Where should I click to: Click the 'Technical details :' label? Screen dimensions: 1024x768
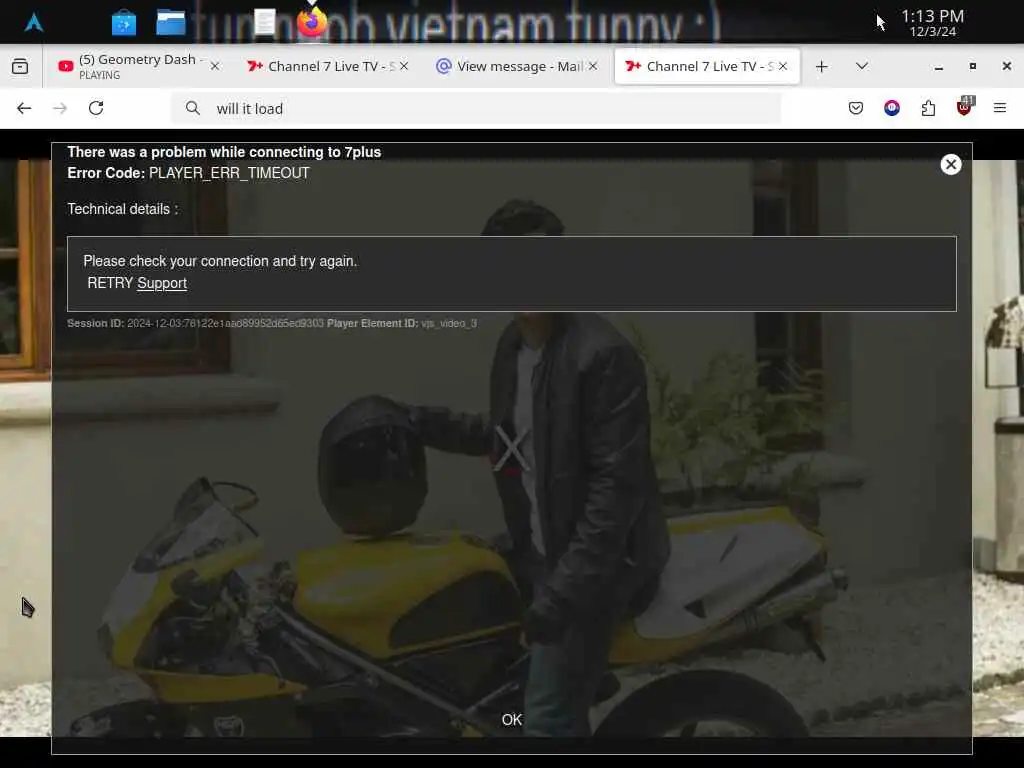[123, 209]
